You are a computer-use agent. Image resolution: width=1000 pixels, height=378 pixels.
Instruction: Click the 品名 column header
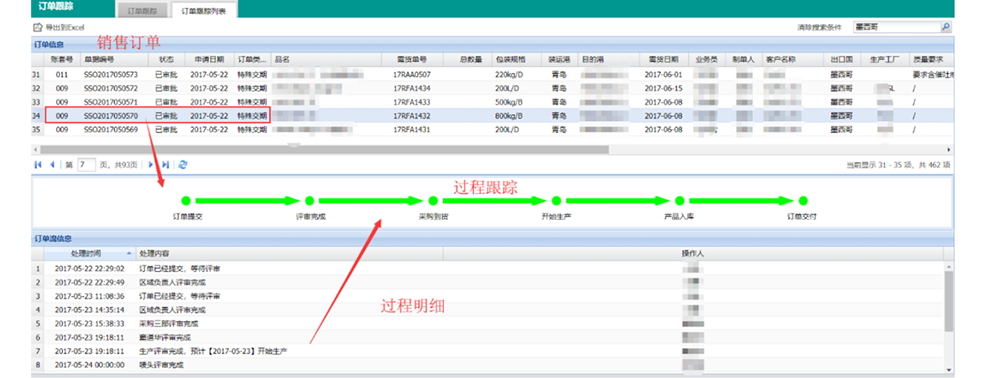point(326,59)
